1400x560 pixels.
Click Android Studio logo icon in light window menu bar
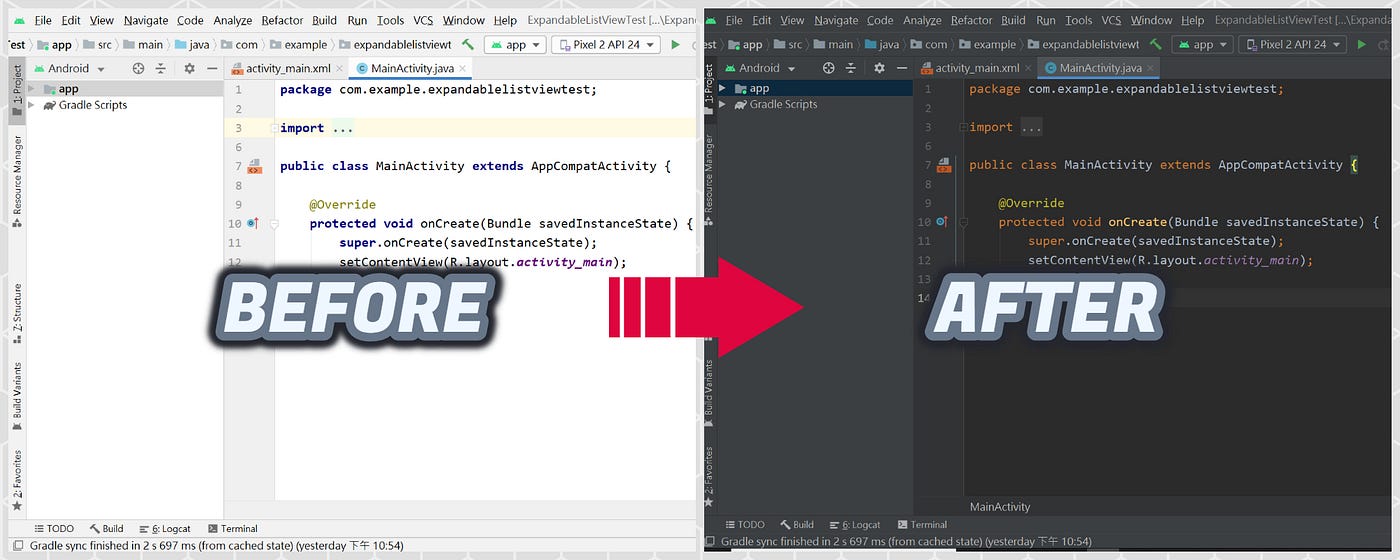pyautogui.click(x=17, y=20)
